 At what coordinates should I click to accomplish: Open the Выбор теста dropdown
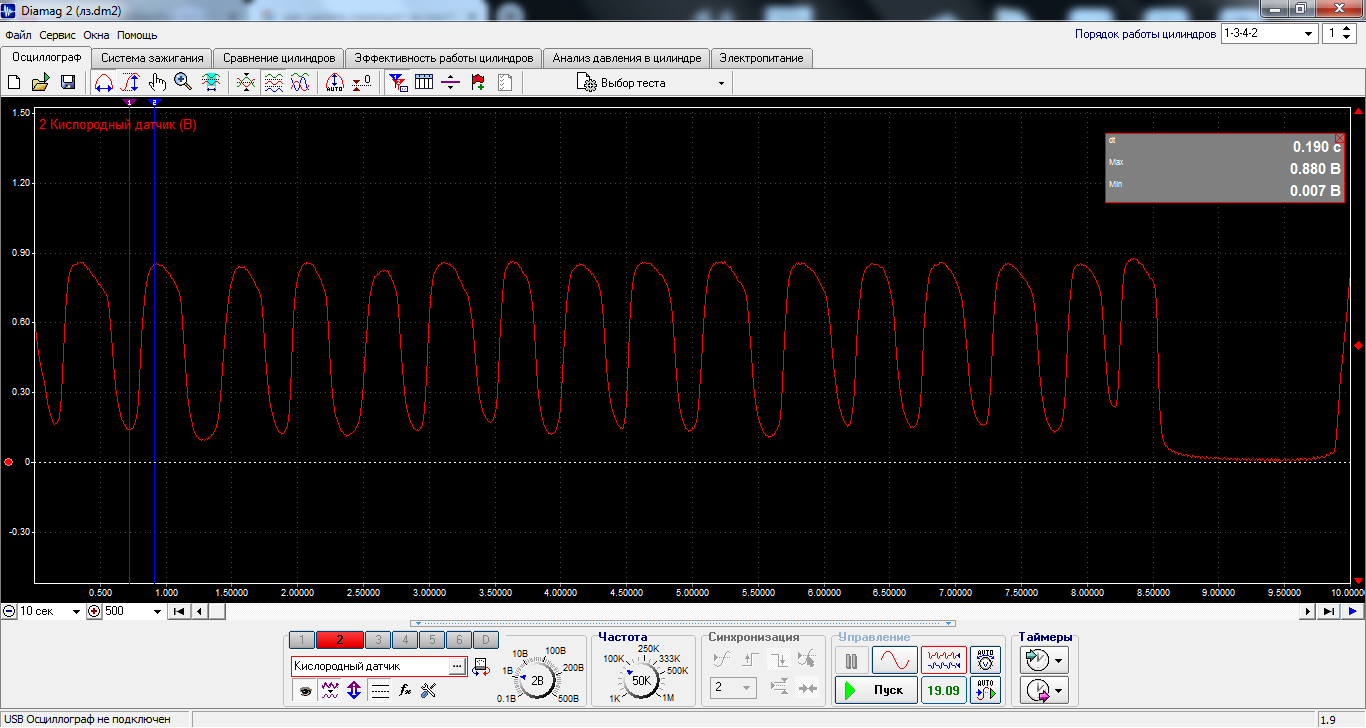651,83
